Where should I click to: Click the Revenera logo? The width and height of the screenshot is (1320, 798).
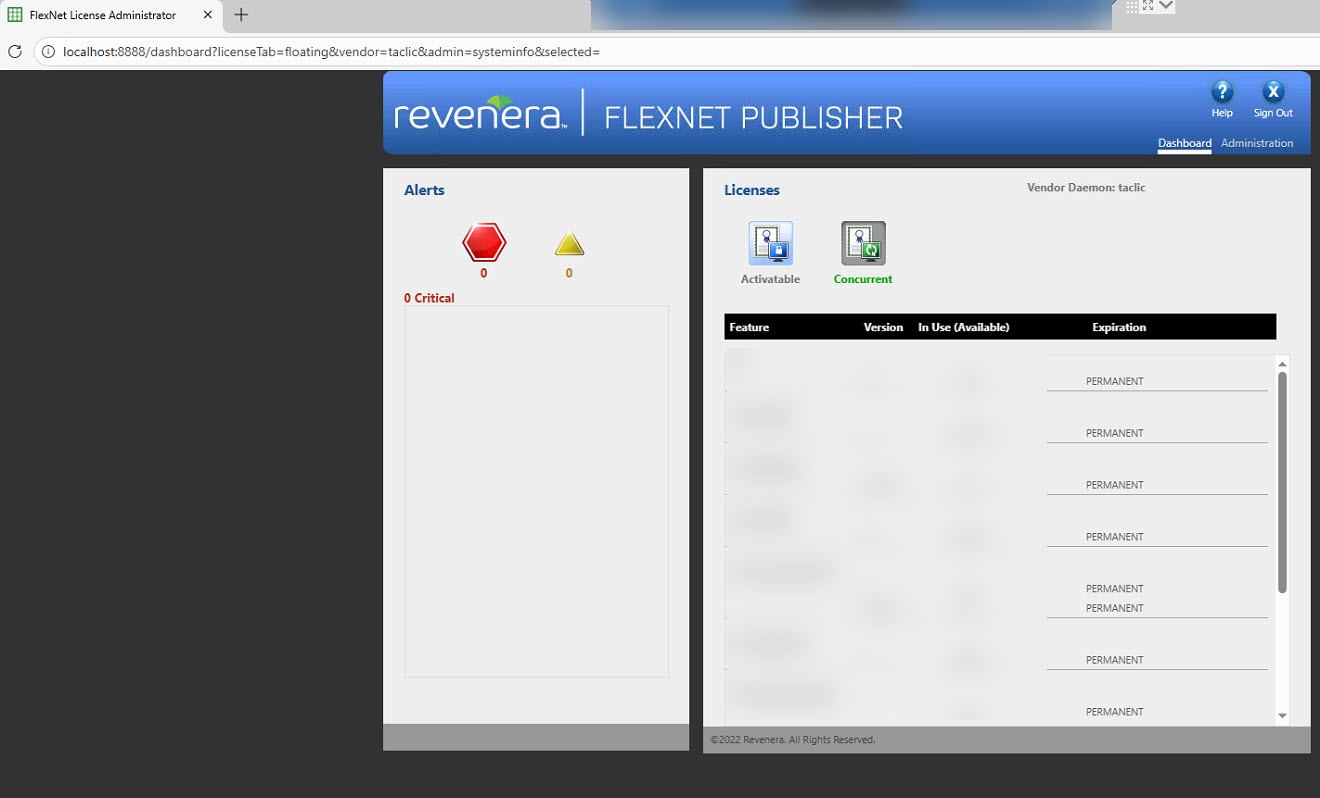[481, 112]
